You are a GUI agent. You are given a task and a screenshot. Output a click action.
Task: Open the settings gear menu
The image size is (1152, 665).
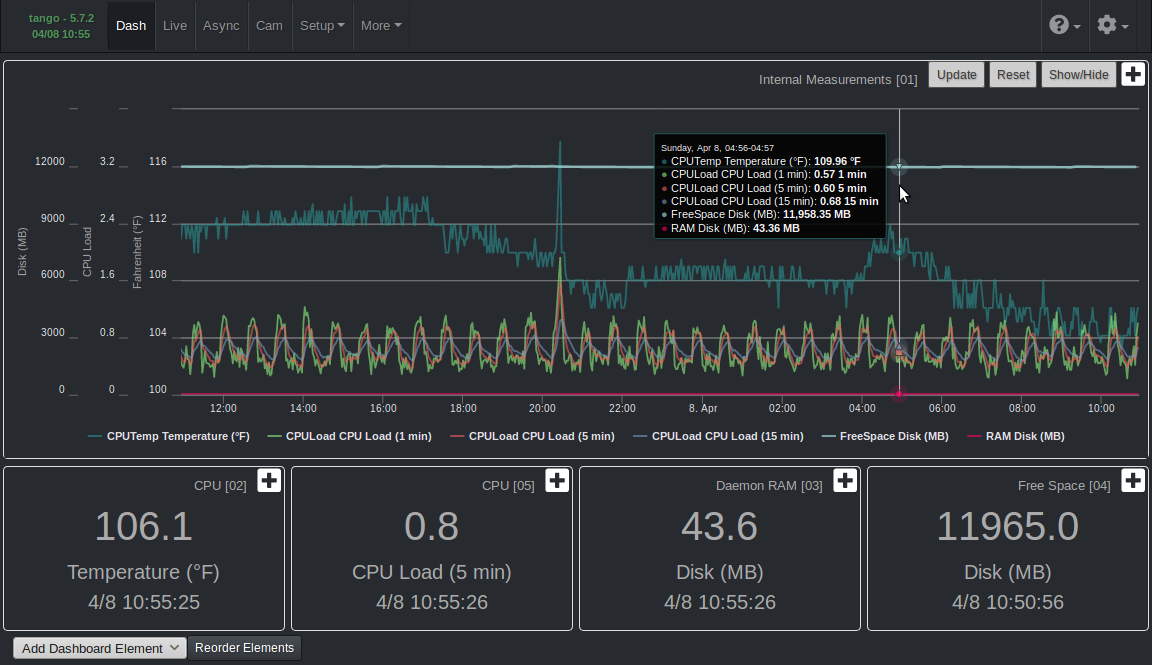point(1108,26)
